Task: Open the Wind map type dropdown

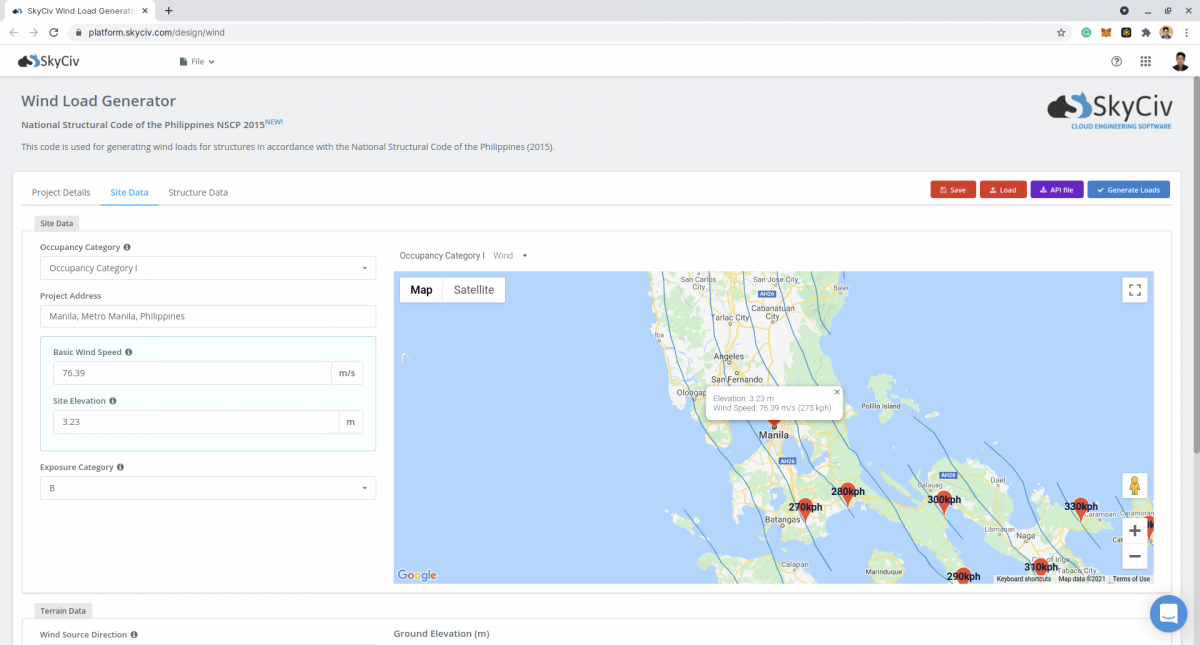Action: pos(510,256)
